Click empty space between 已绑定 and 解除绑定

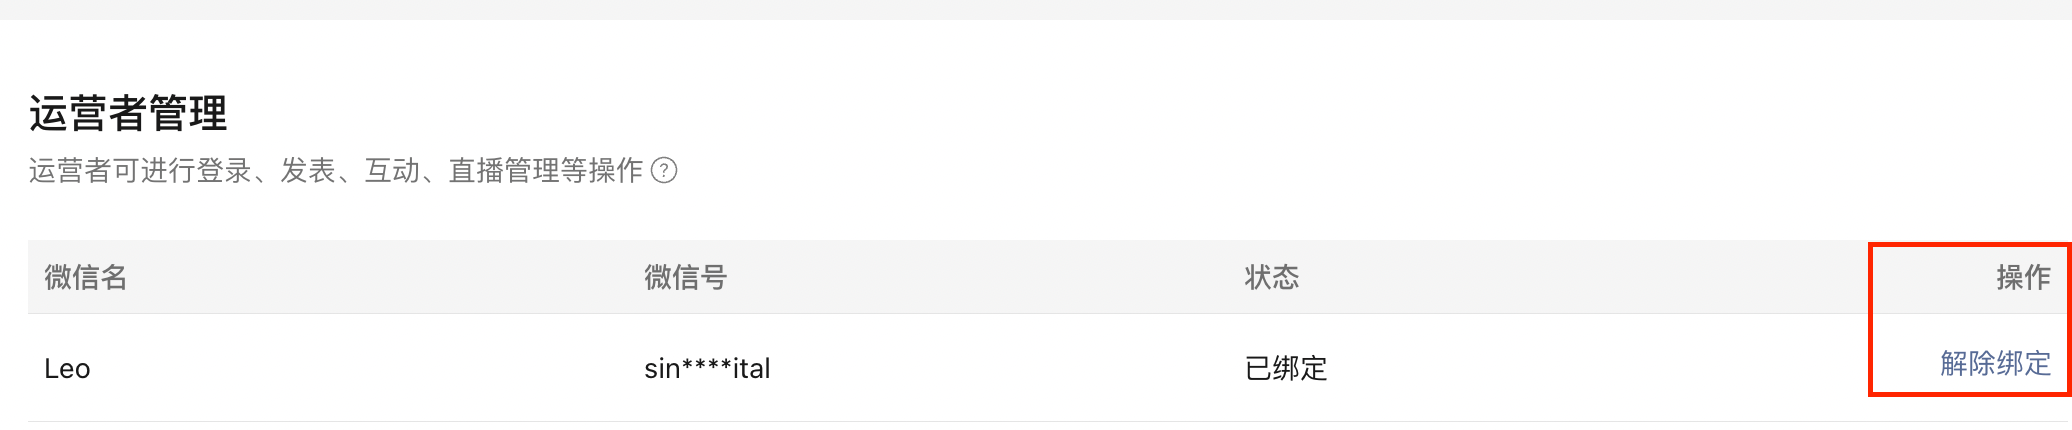[1630, 368]
